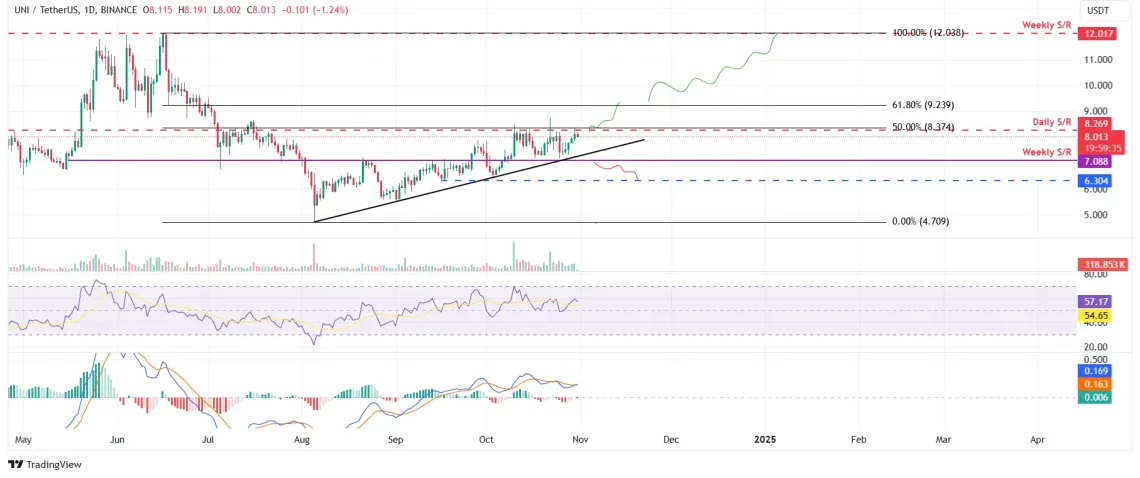Click the 2025 marker on time axis
Image resolution: width=1140 pixels, height=478 pixels.
[765, 439]
